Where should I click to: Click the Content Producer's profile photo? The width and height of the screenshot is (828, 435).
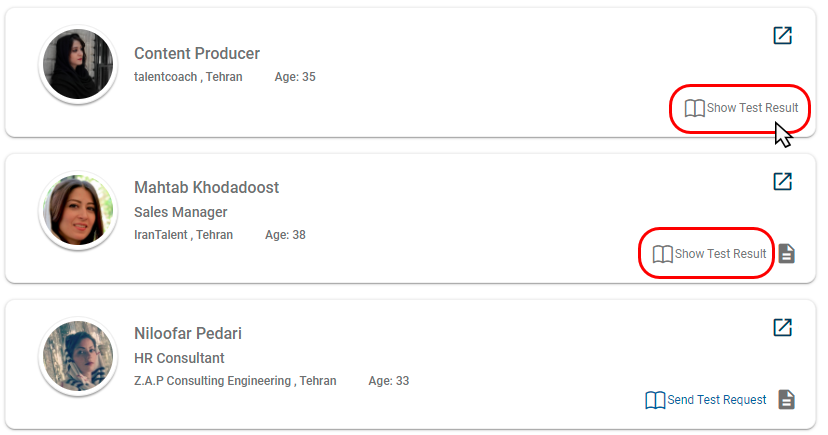point(72,65)
